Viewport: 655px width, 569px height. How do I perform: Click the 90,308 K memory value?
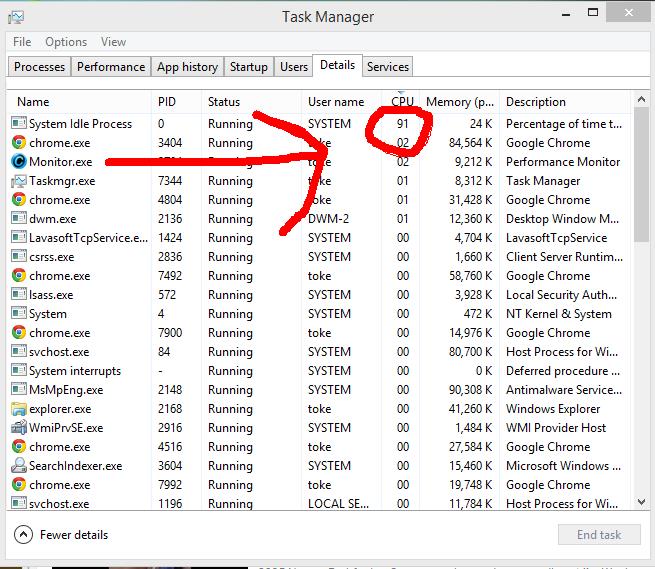point(470,390)
